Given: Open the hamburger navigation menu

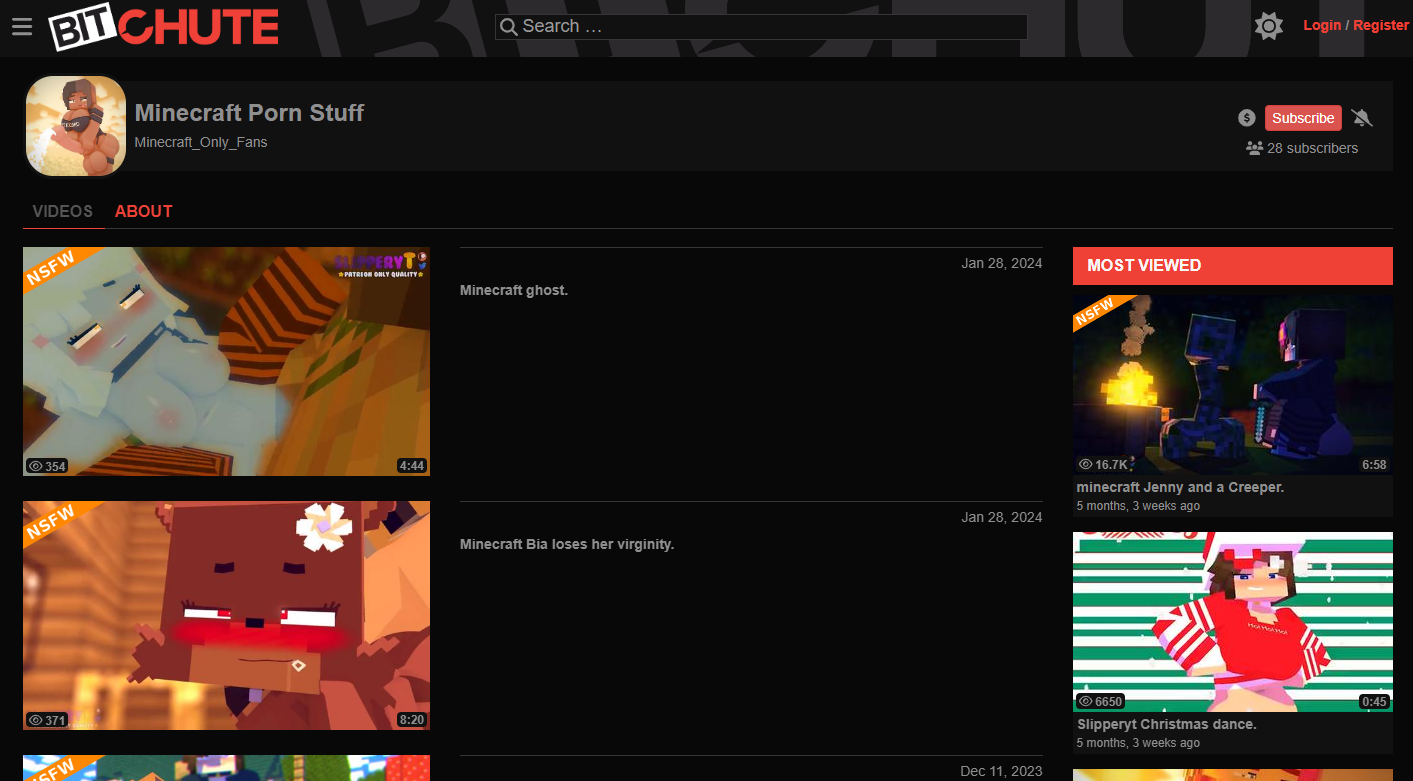Looking at the screenshot, I should tap(22, 27).
